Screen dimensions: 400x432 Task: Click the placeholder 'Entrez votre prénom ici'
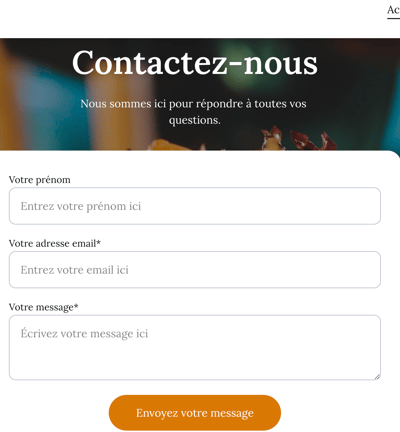81,206
